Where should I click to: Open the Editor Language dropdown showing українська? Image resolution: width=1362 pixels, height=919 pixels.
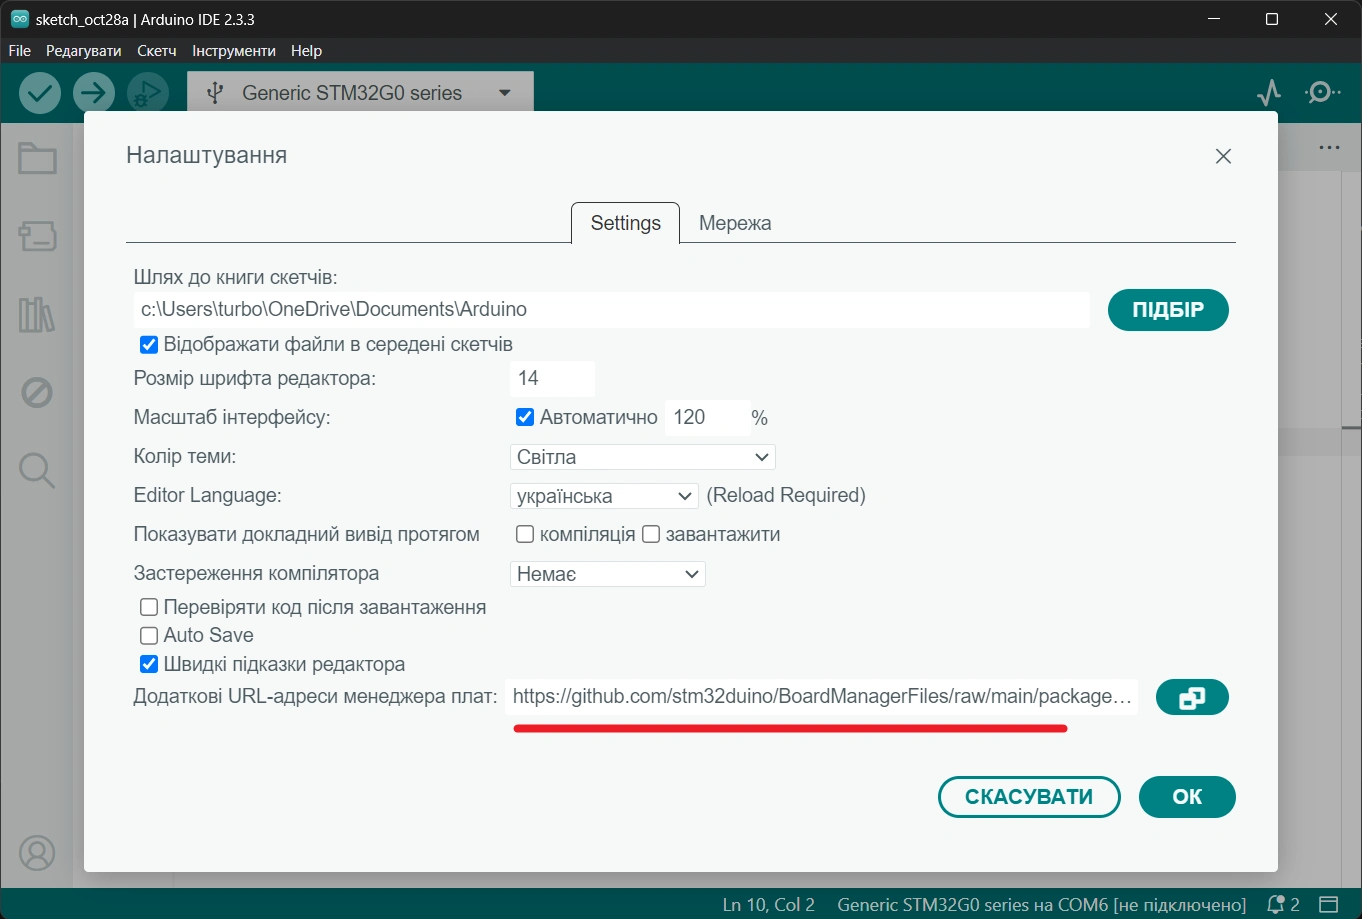604,496
